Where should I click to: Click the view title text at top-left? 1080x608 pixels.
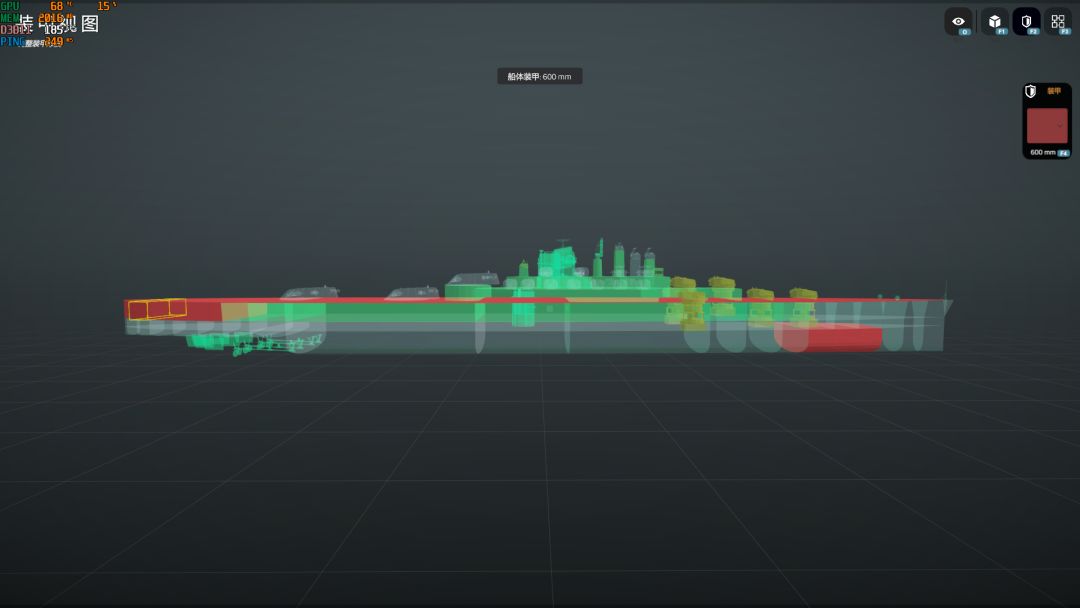59,24
